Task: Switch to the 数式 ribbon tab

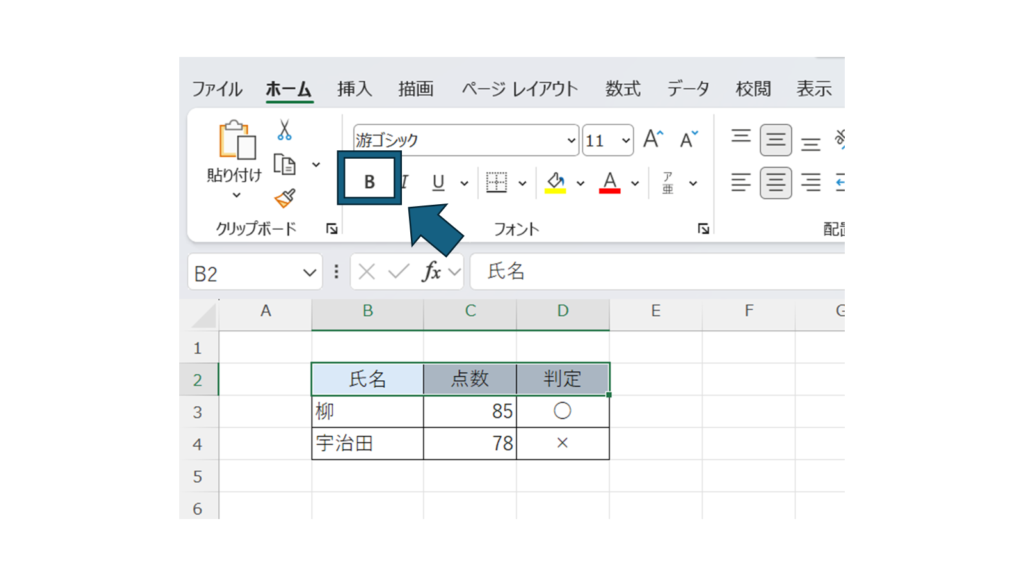Action: [622, 89]
